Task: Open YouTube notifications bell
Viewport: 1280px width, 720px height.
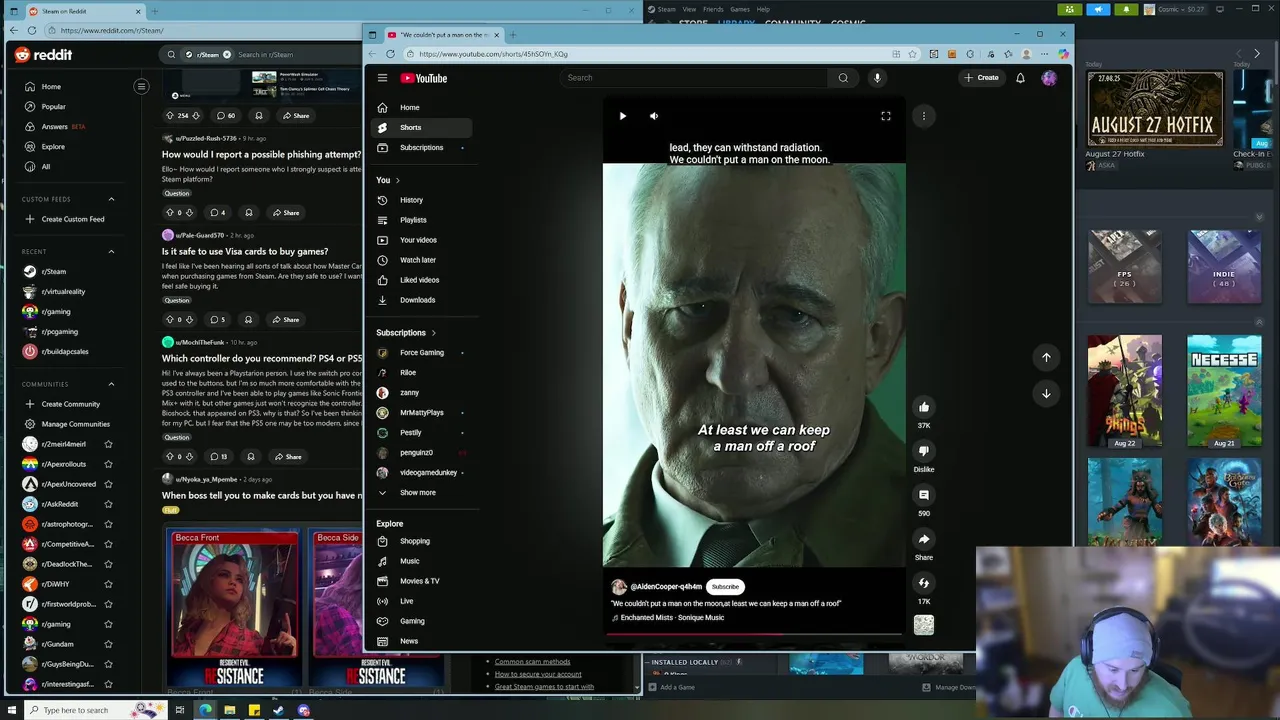Action: pyautogui.click(x=1020, y=78)
